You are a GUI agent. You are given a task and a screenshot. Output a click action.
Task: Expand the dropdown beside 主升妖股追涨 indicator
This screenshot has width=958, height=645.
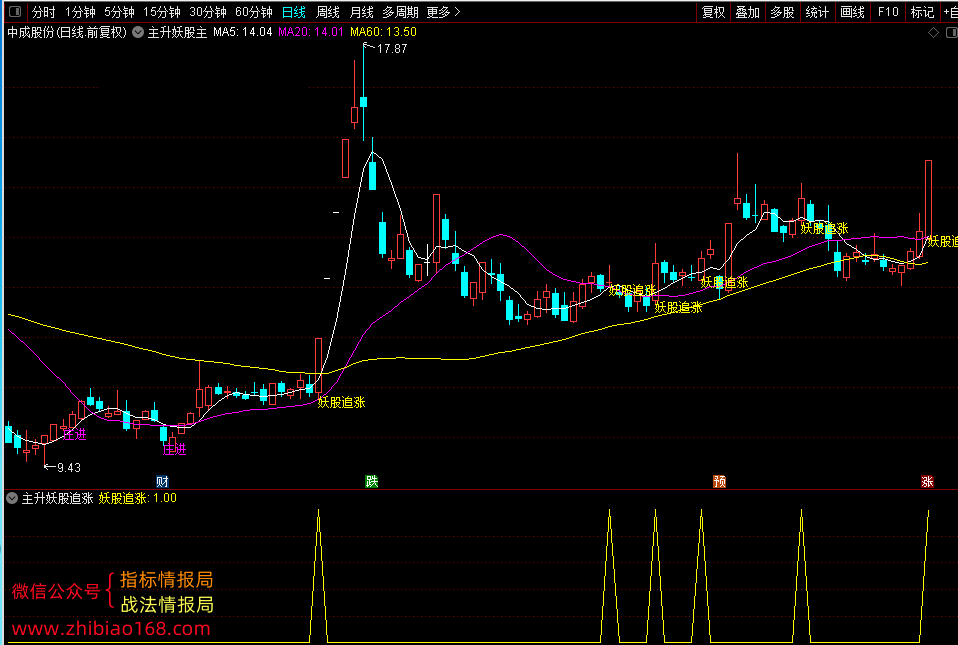point(12,498)
